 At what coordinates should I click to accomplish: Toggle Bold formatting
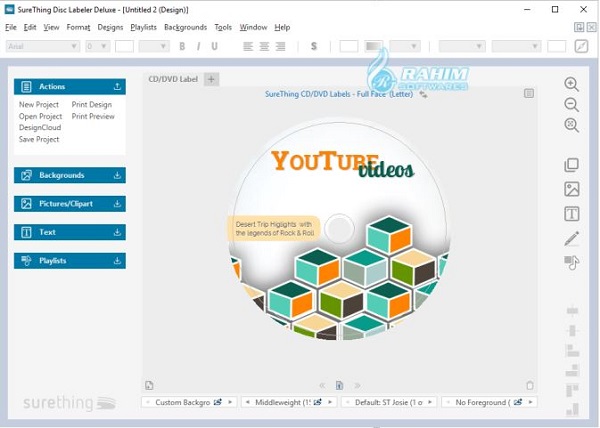[x=182, y=46]
